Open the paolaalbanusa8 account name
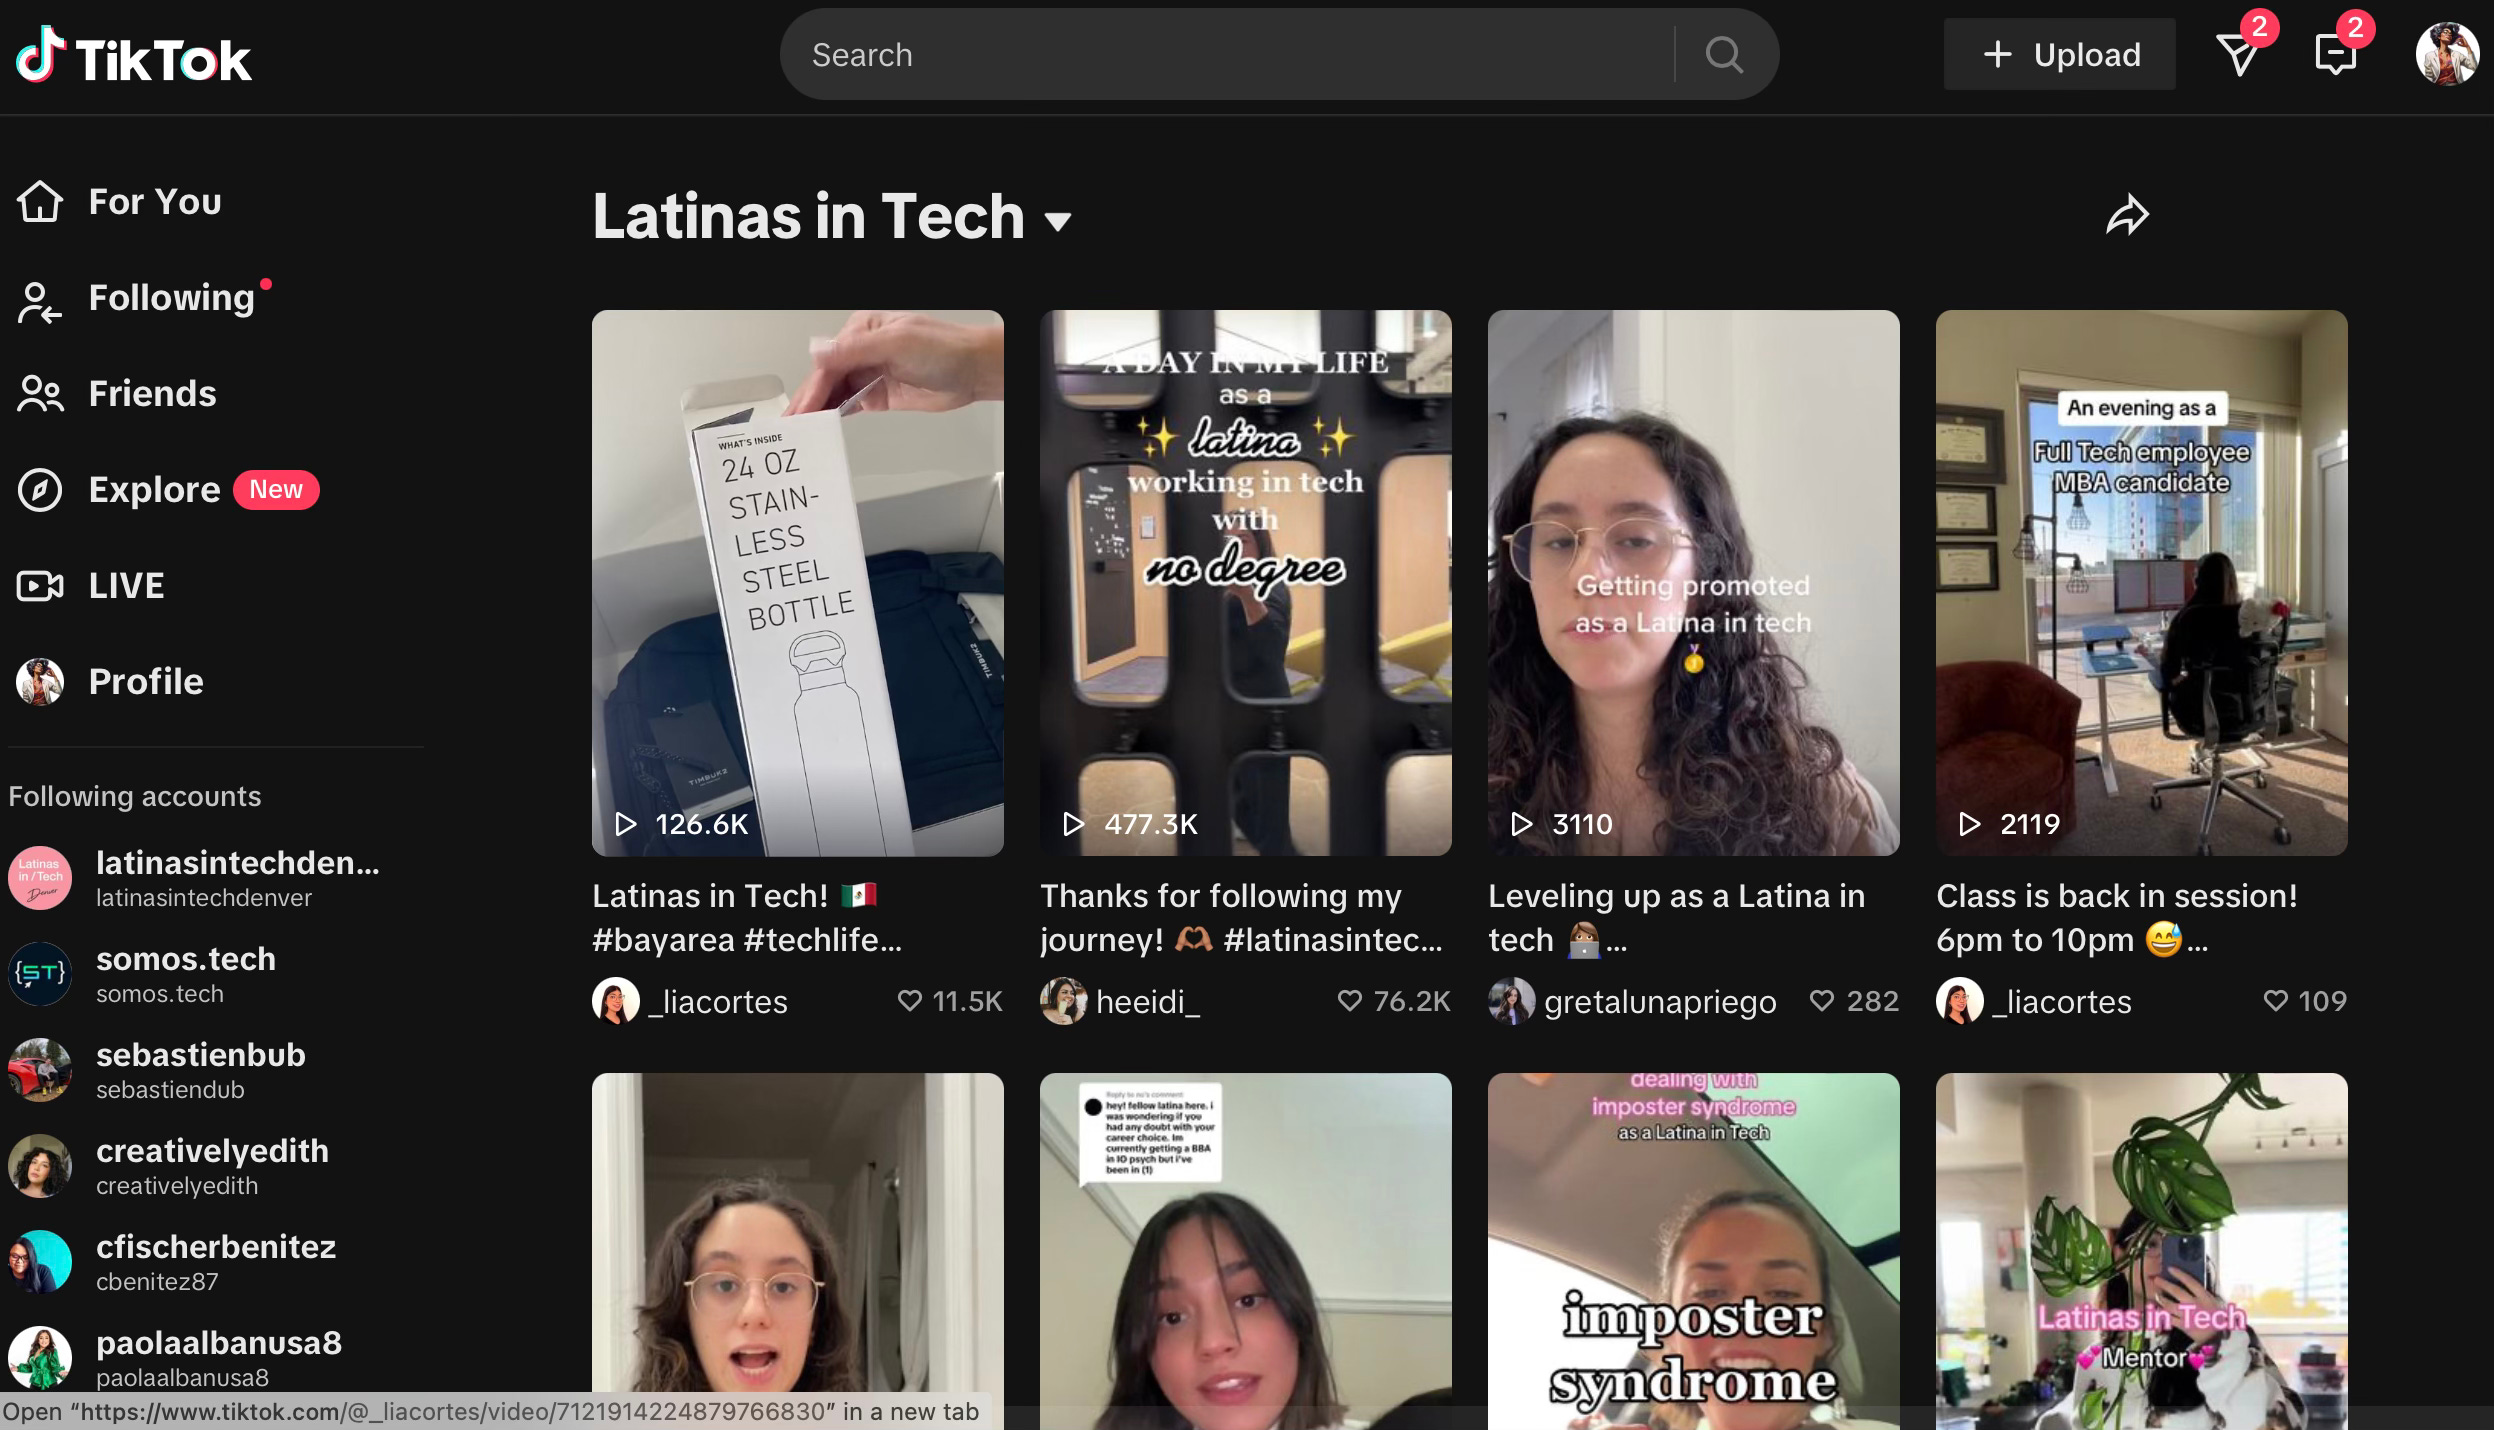The height and width of the screenshot is (1430, 2494). point(219,1343)
